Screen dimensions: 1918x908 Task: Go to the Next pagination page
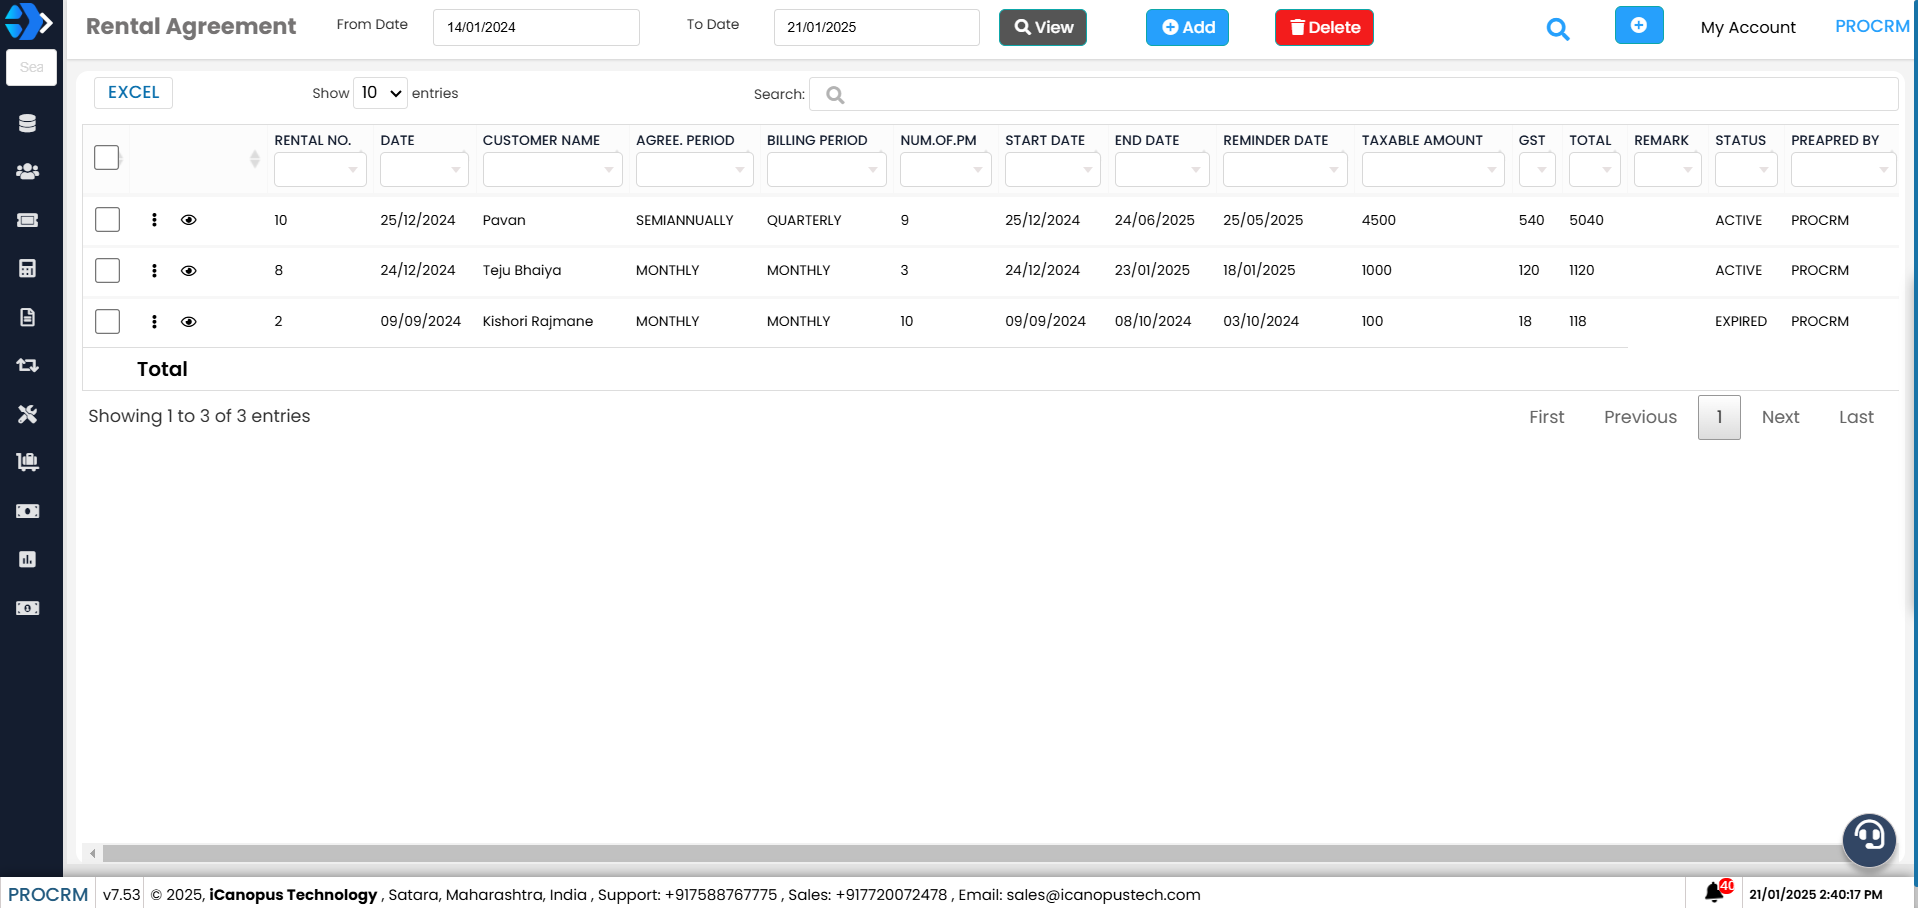1780,417
